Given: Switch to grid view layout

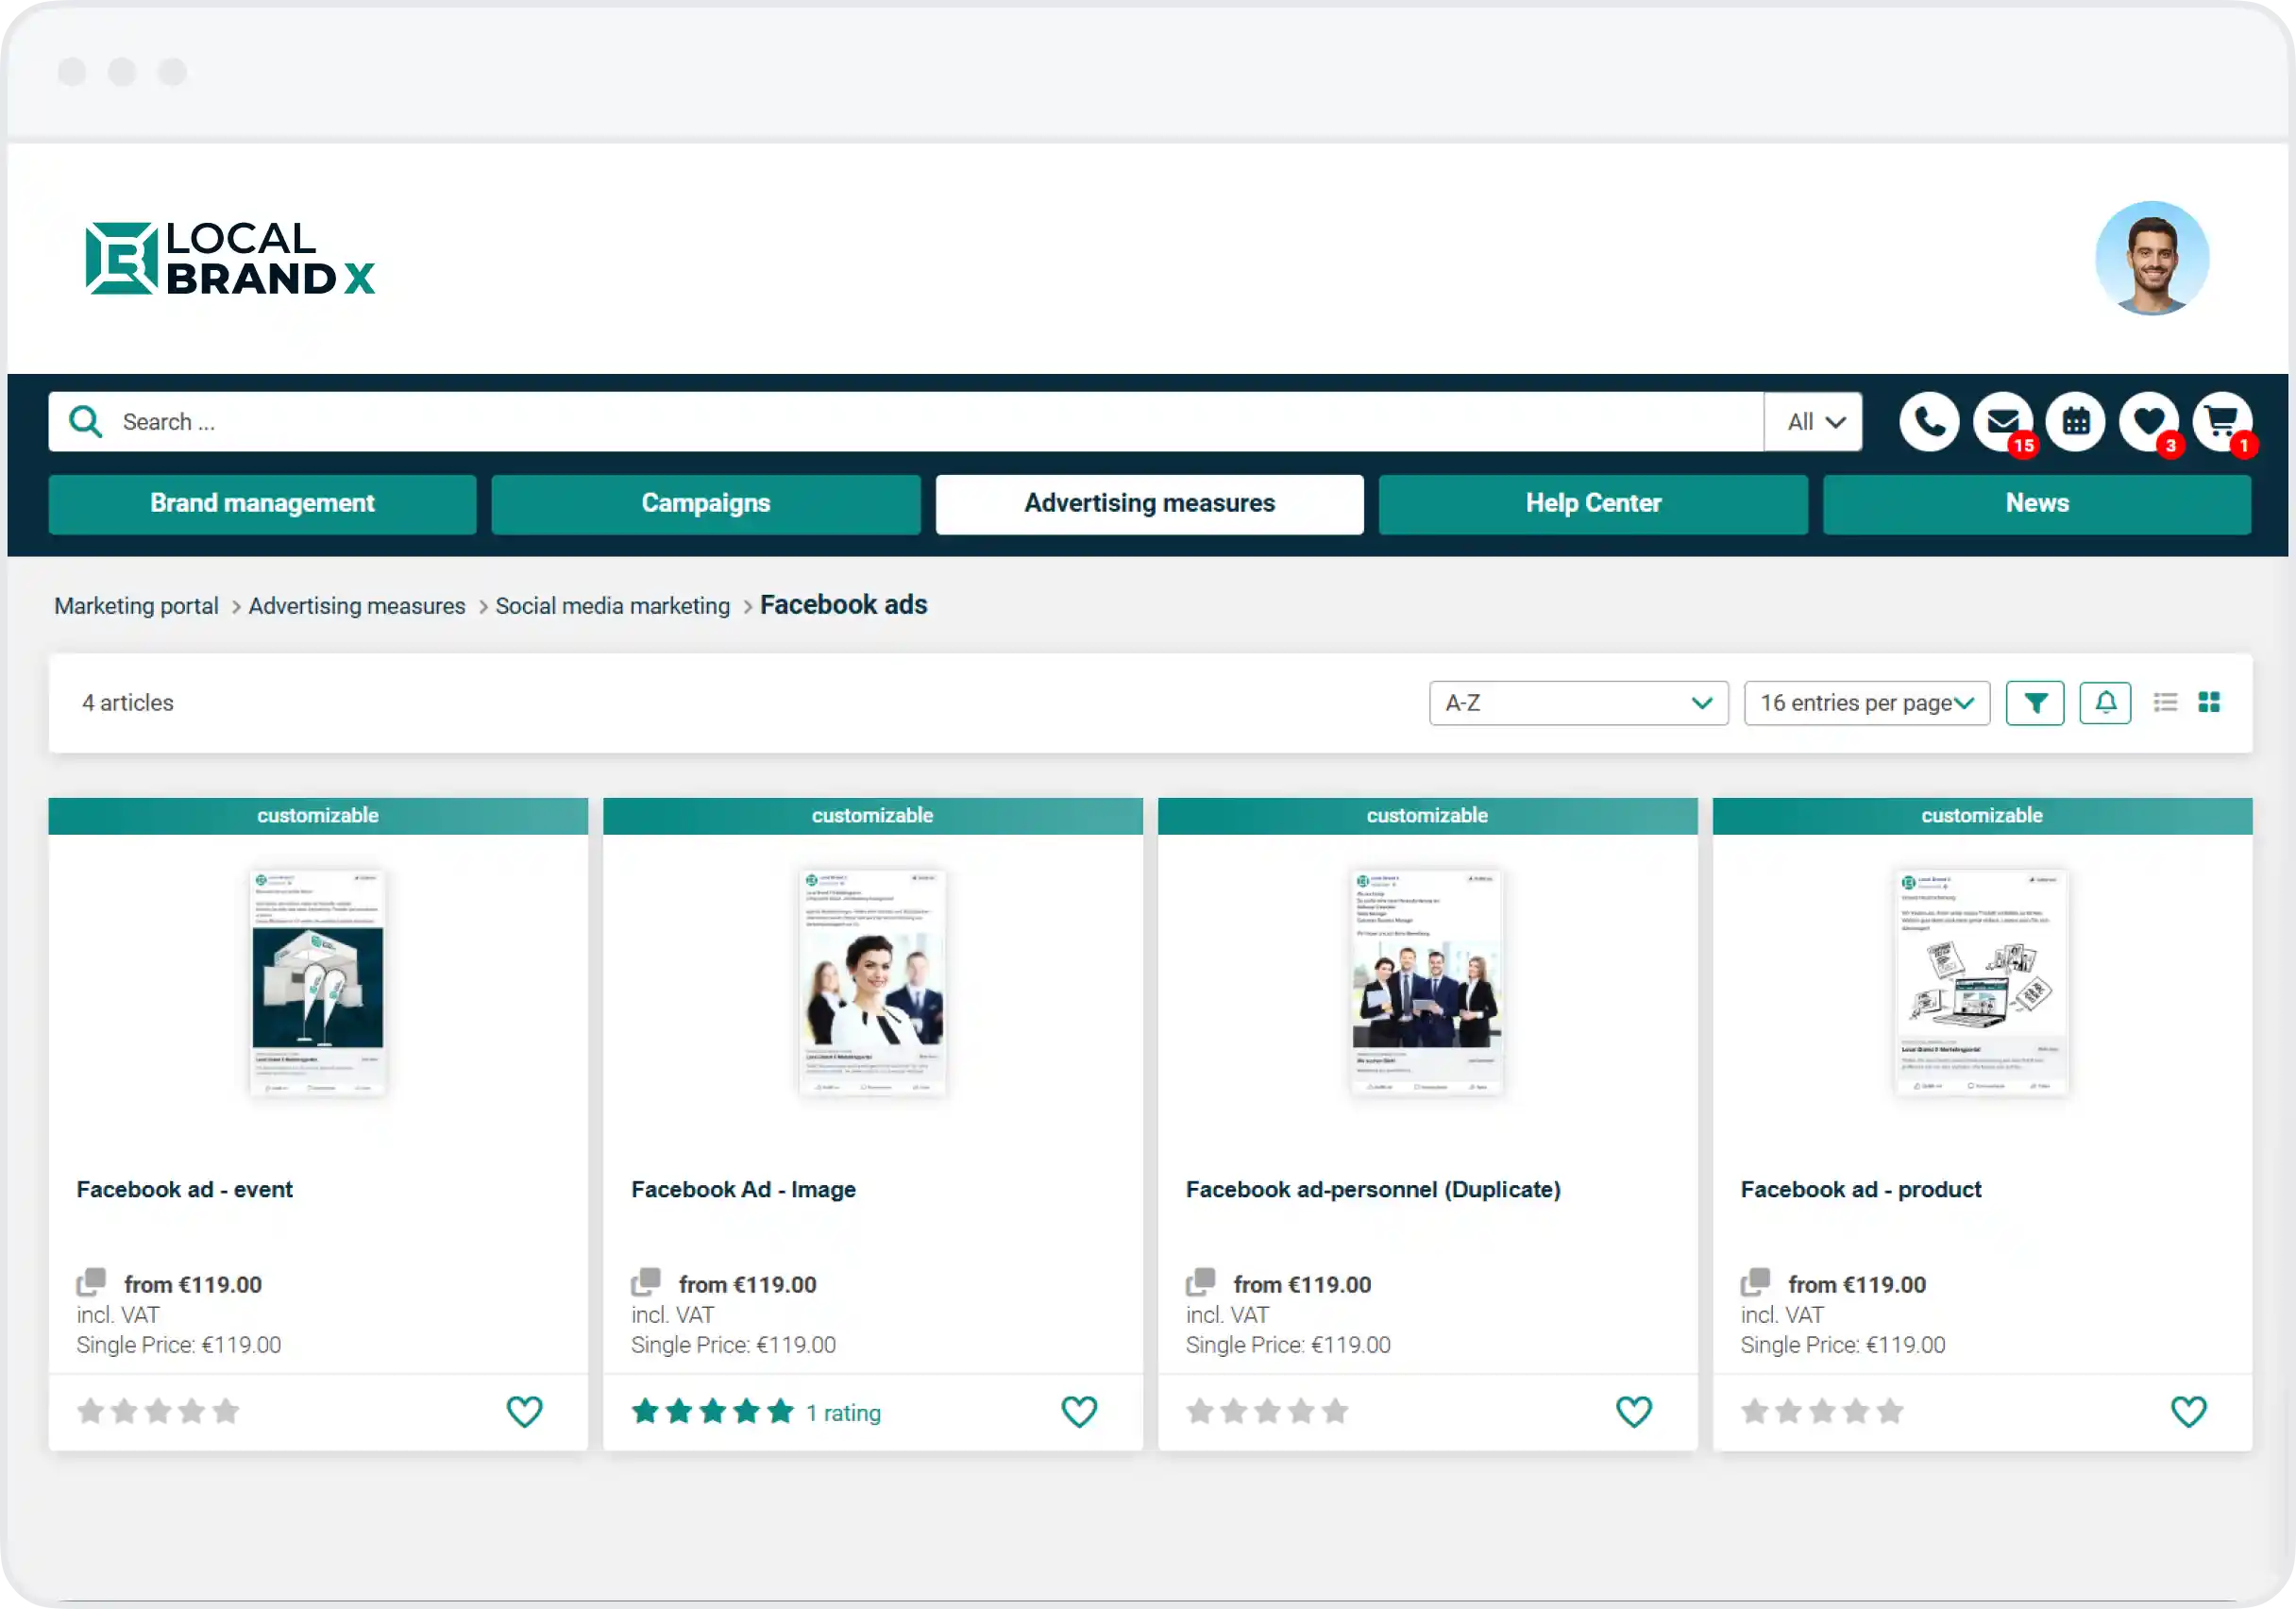Looking at the screenshot, I should click(2209, 703).
